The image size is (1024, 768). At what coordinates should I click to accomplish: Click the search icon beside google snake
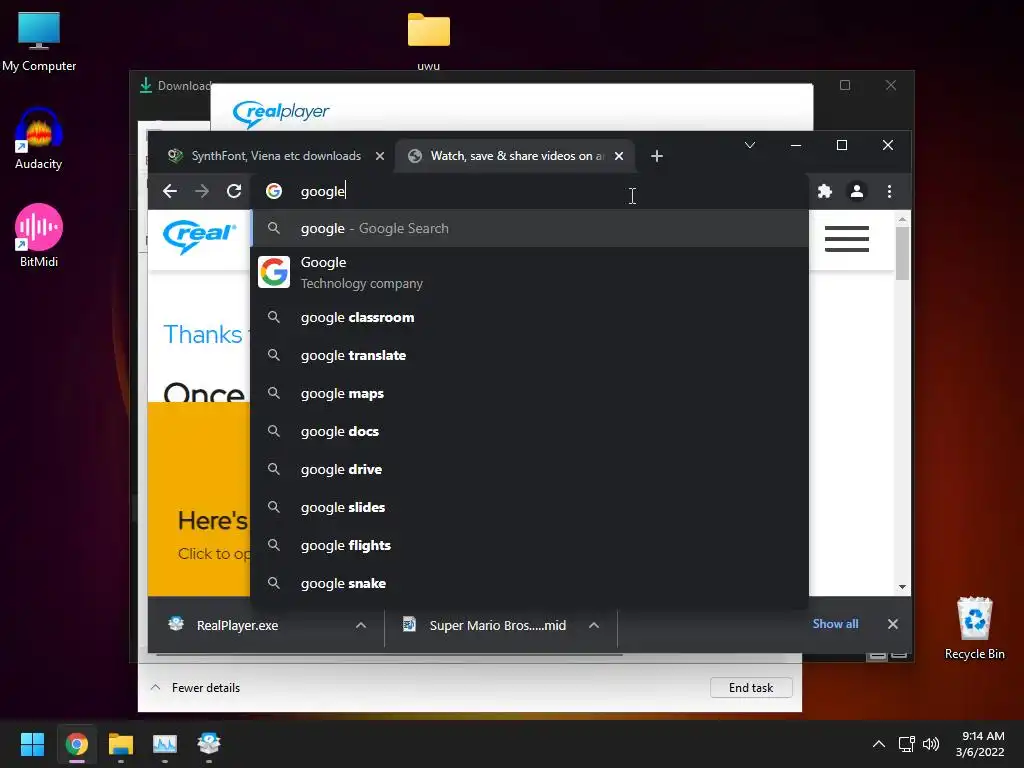pos(274,583)
